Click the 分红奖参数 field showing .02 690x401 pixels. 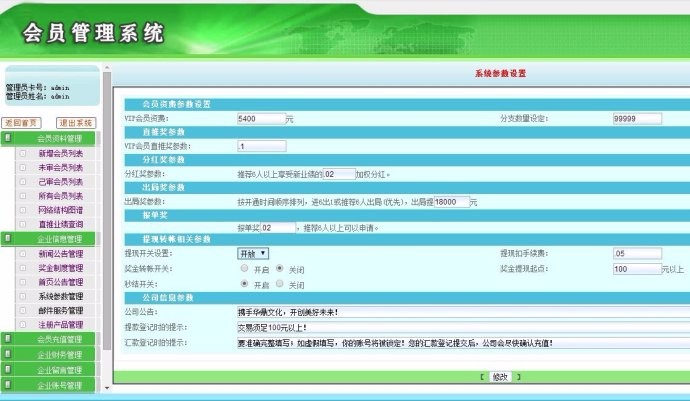(x=339, y=174)
